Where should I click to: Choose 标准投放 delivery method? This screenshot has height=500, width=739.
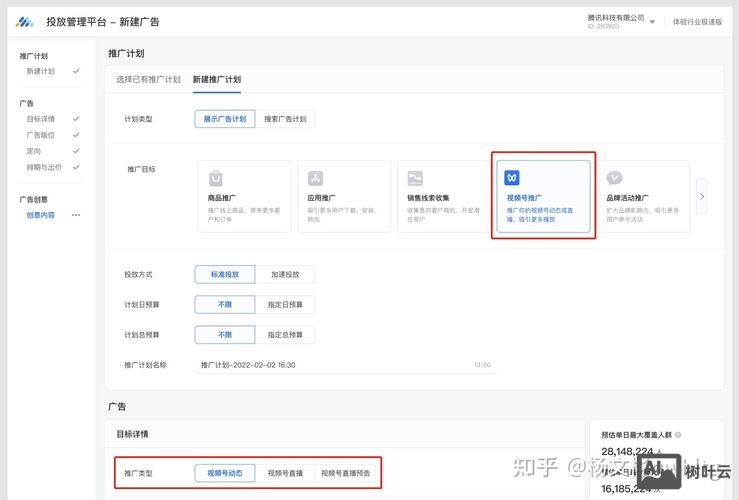(x=225, y=274)
